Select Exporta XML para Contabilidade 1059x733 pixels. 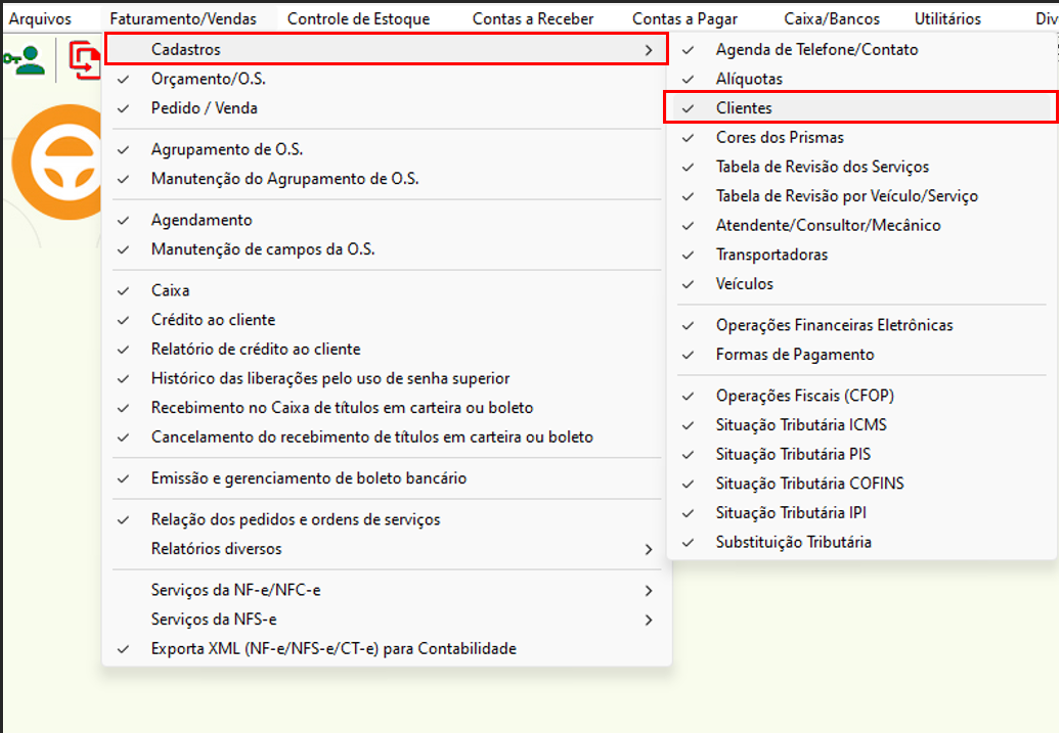tap(386, 649)
